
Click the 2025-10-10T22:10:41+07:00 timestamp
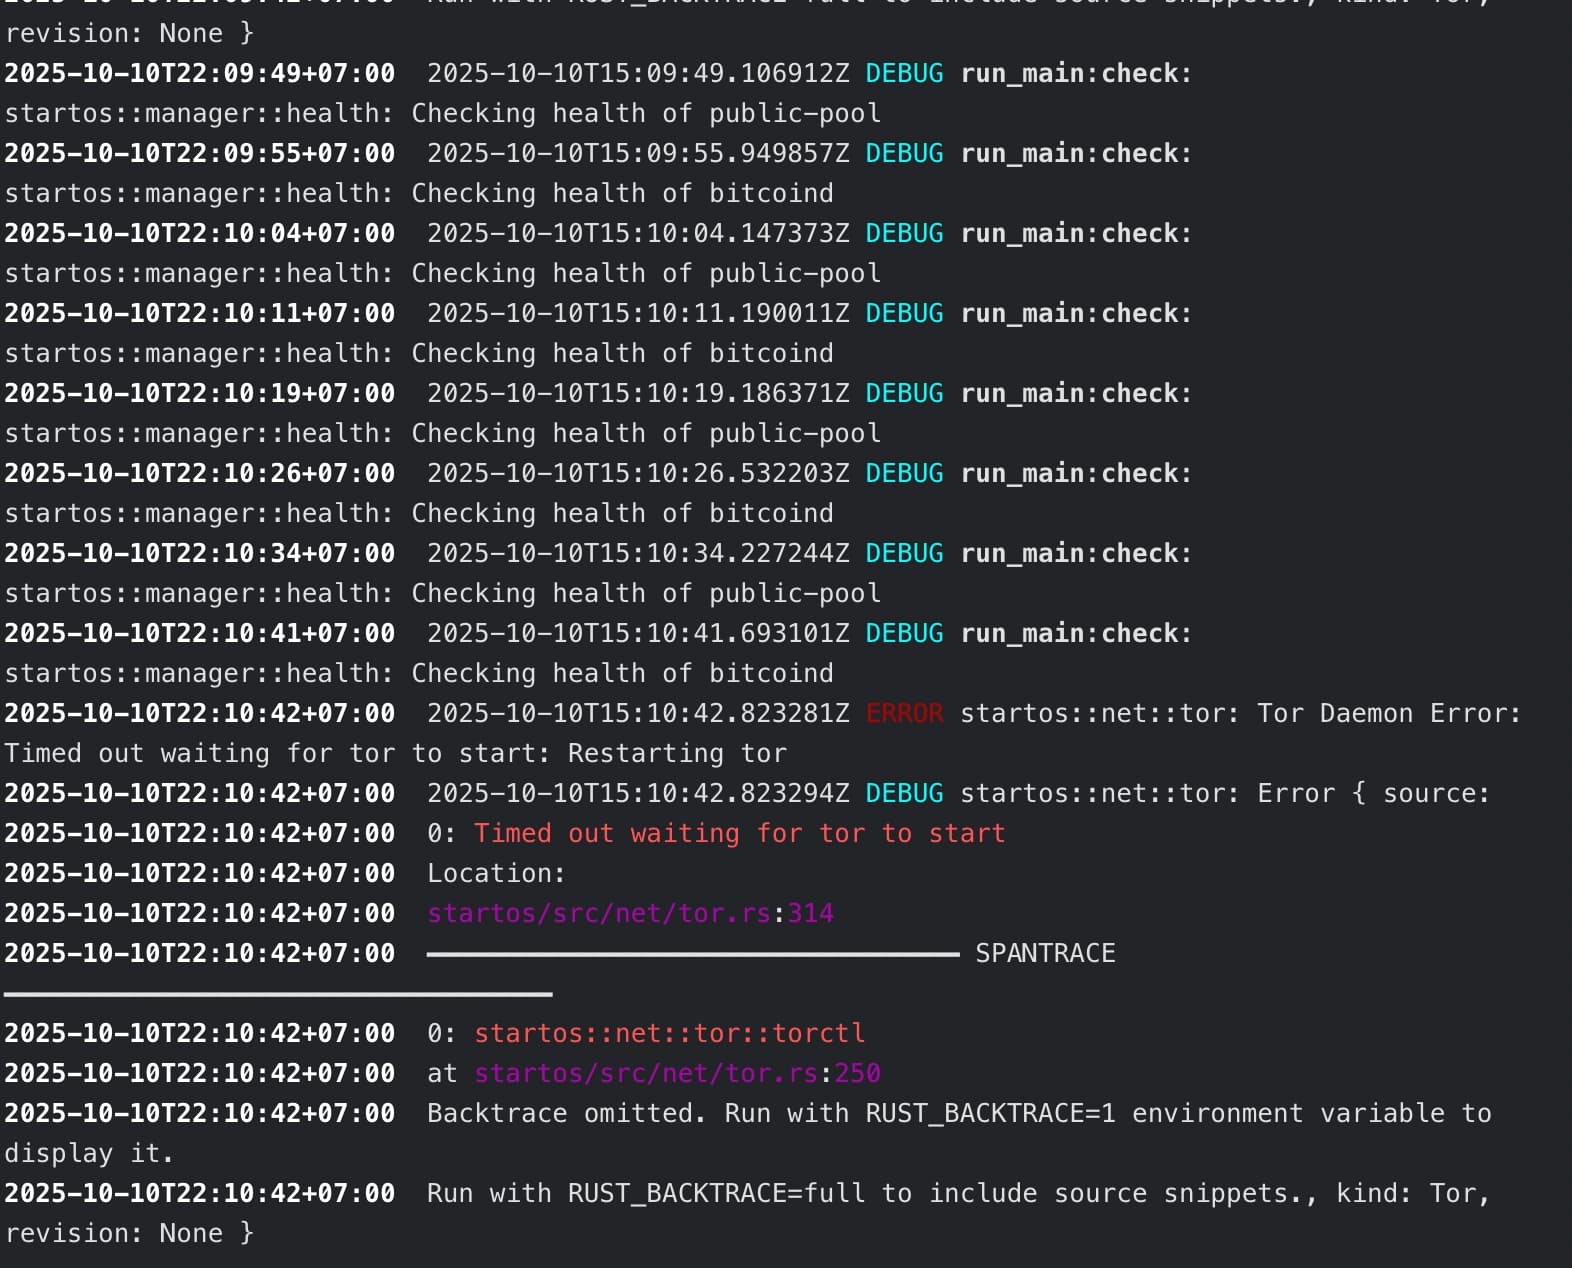point(200,633)
